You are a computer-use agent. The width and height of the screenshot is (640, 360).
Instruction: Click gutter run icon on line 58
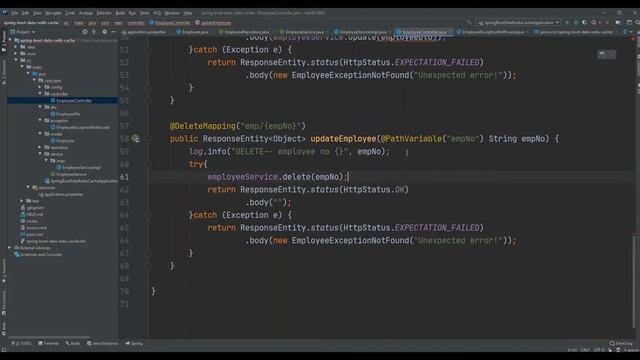point(136,139)
